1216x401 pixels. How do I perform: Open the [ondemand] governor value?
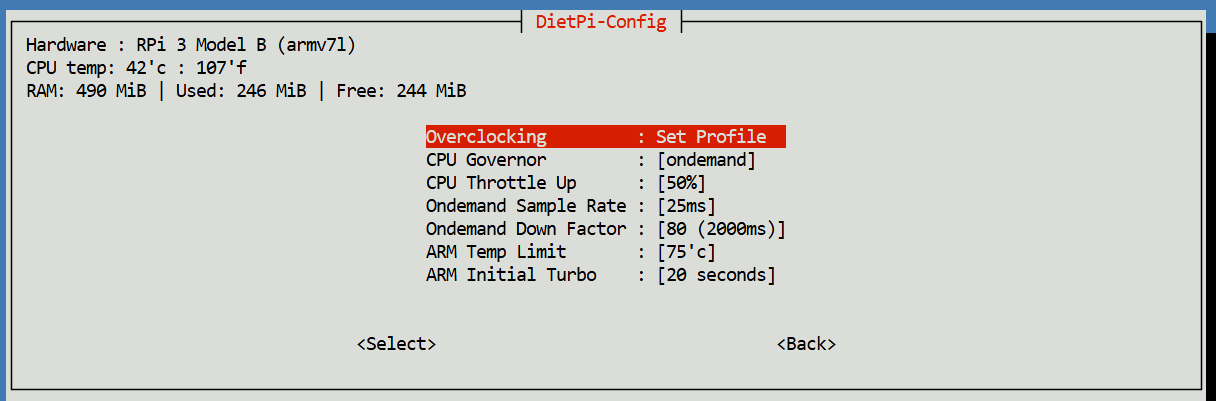[x=706, y=160]
